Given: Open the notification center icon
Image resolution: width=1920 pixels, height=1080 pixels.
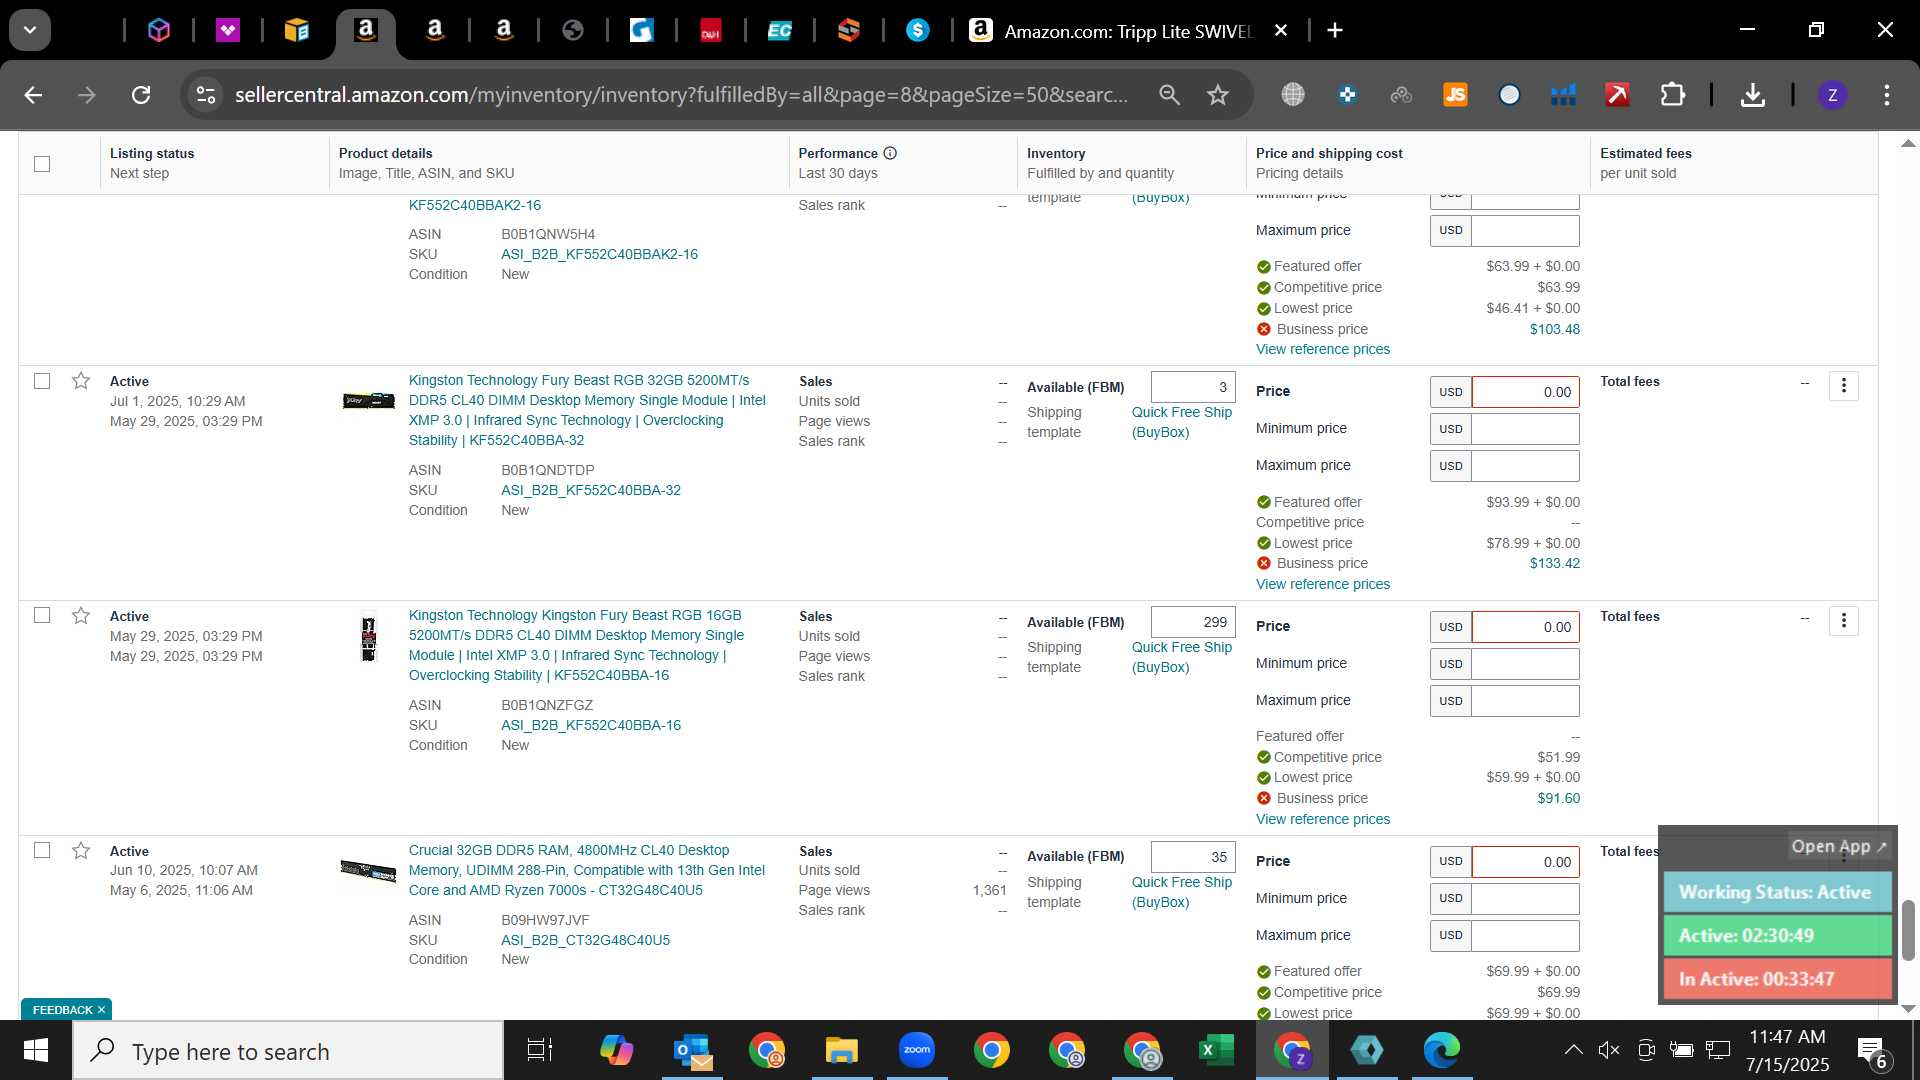Looking at the screenshot, I should [1872, 1052].
